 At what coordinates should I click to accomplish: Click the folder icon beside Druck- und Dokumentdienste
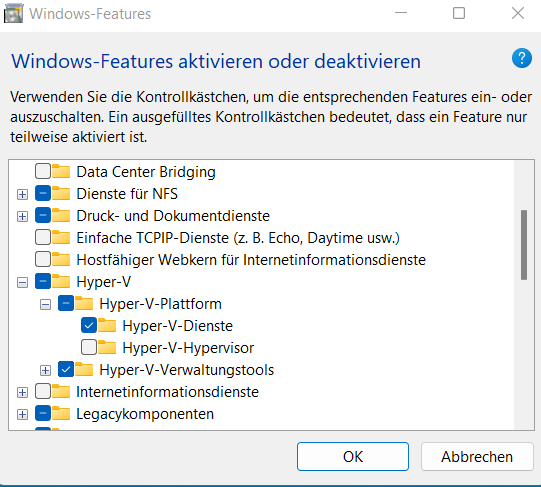pyautogui.click(x=61, y=215)
